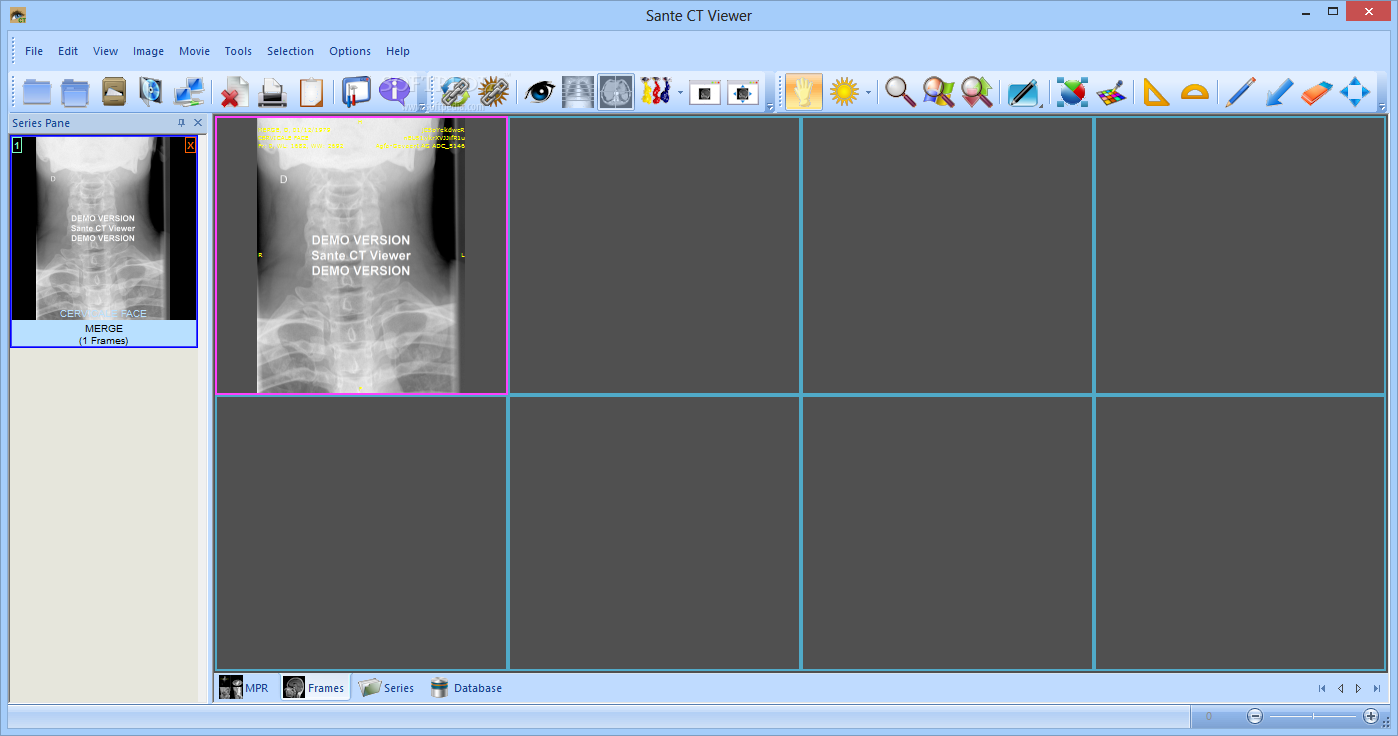Viewport: 1398px width, 736px height.
Task: Select the MERGE series thumbnail
Action: pyautogui.click(x=104, y=241)
